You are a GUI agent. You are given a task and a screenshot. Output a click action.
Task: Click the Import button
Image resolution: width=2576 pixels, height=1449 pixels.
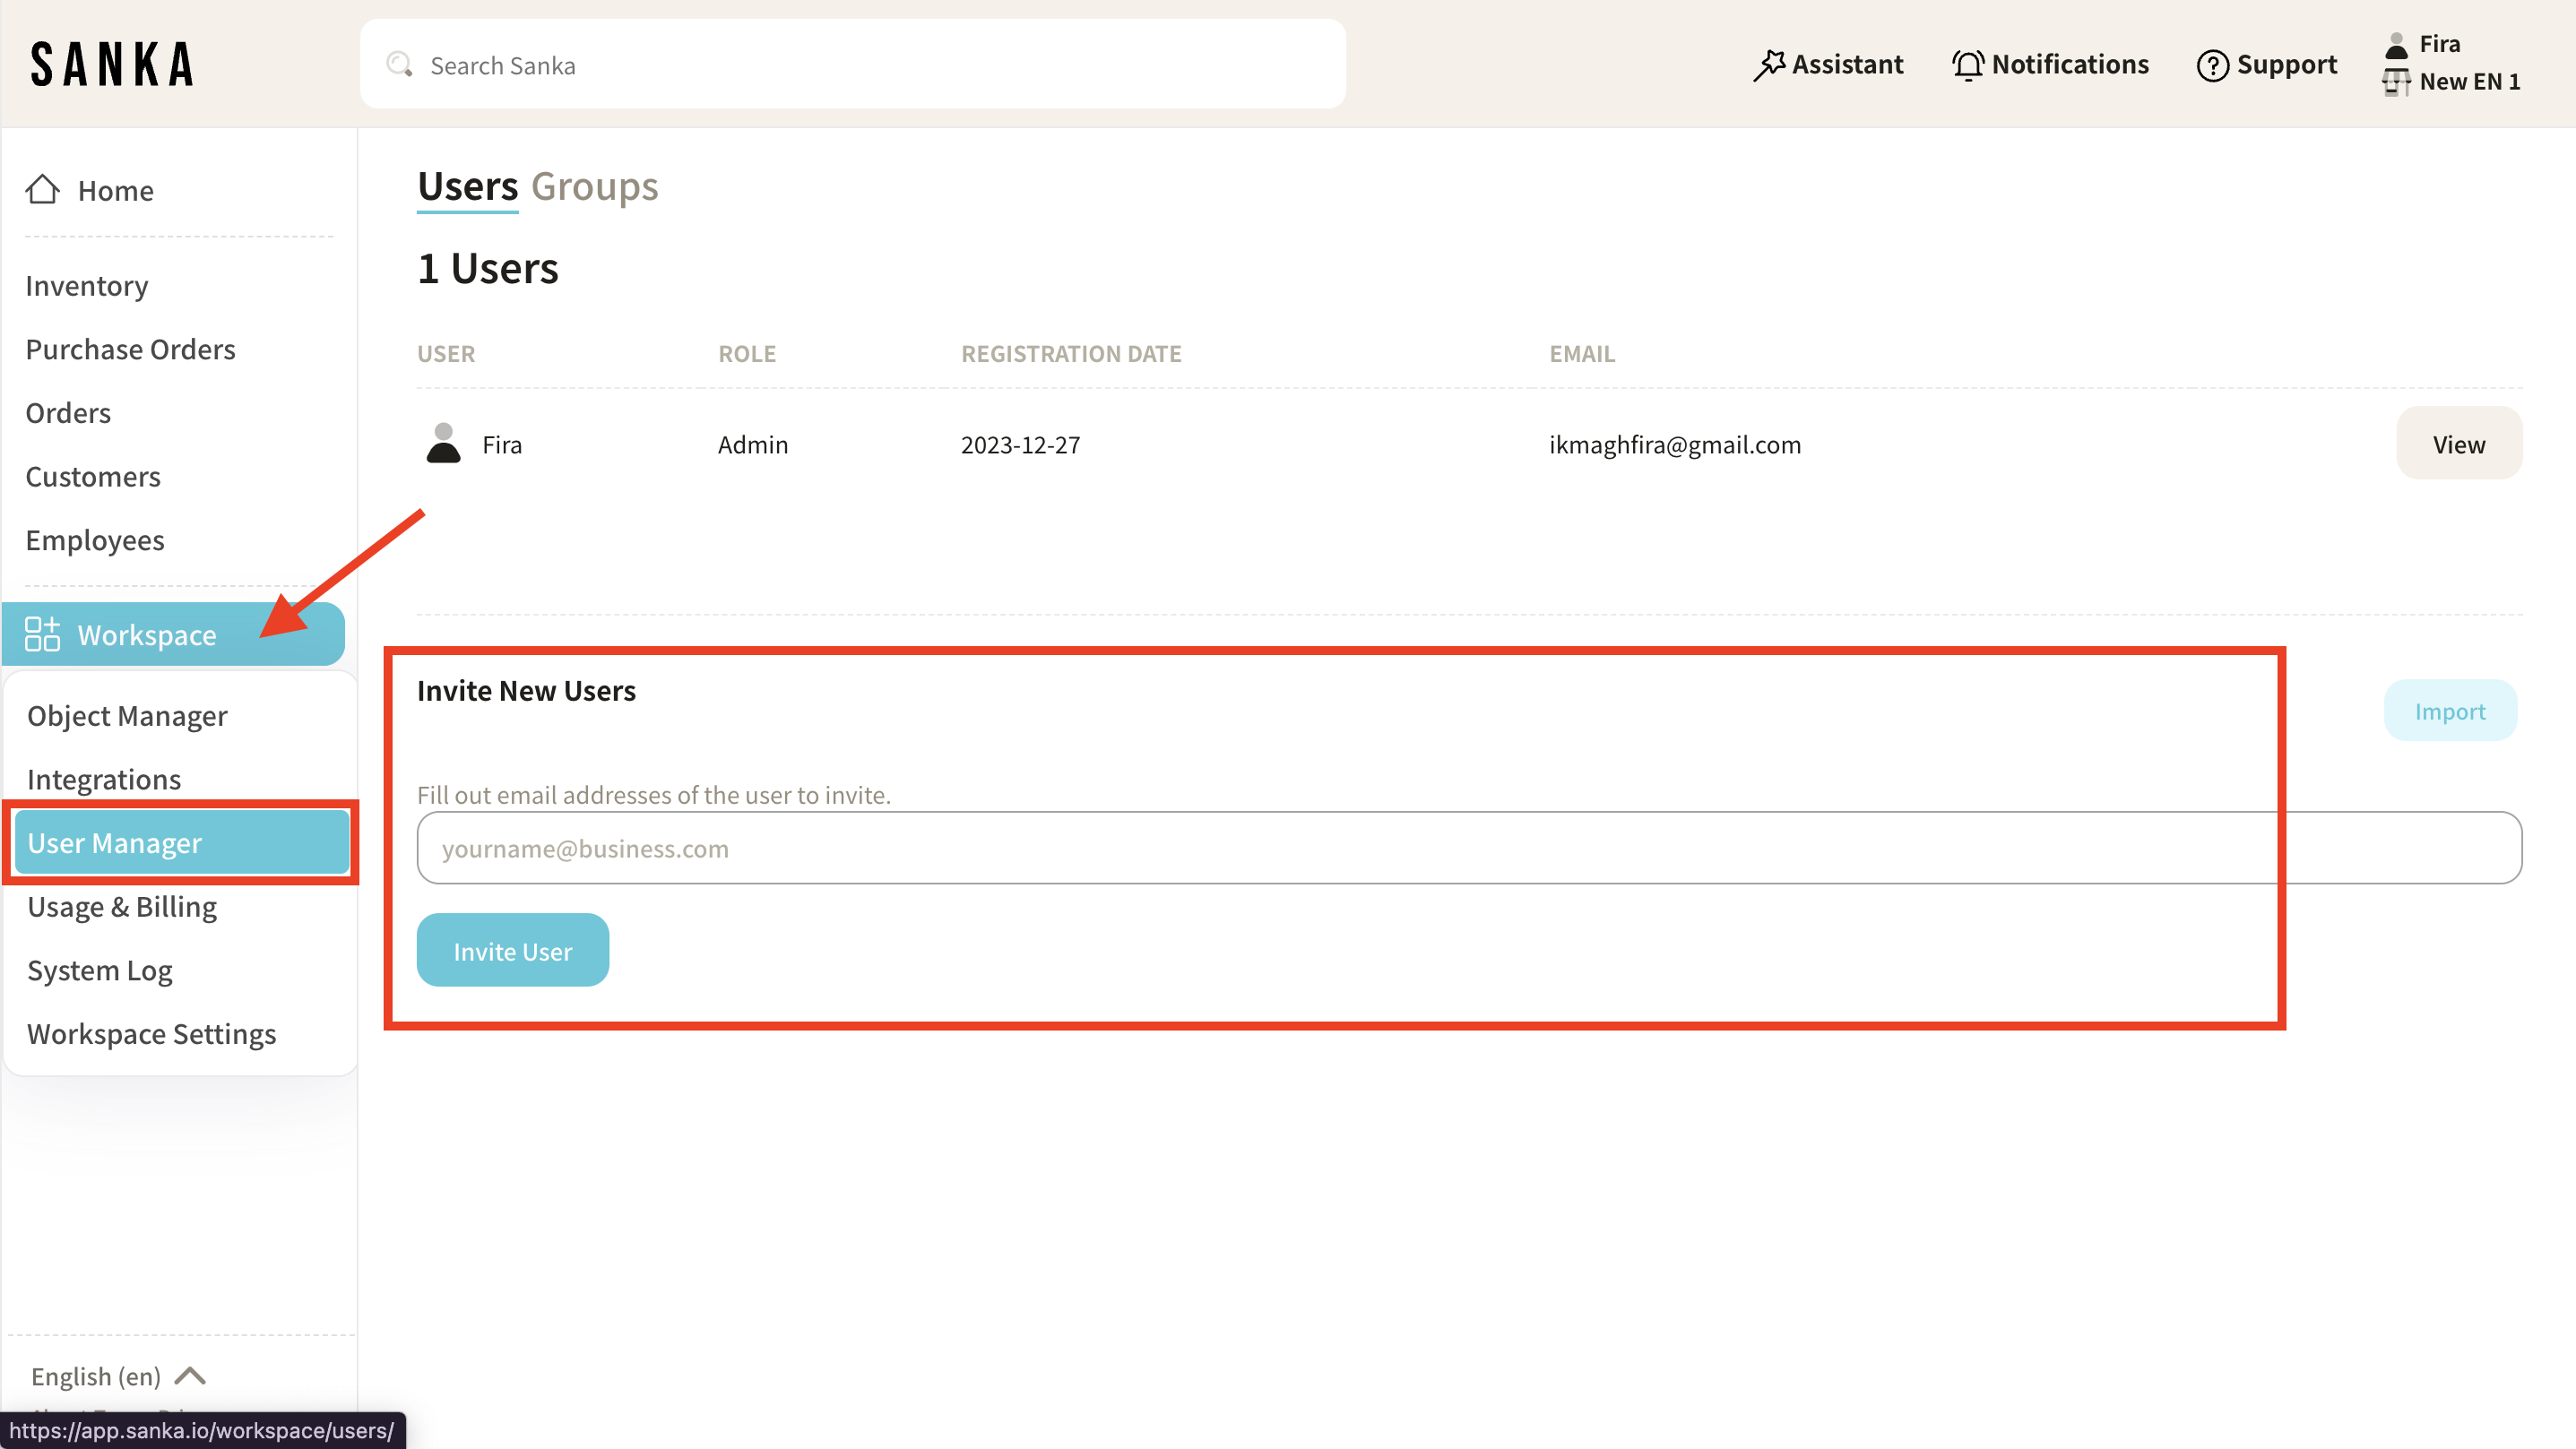[2449, 711]
